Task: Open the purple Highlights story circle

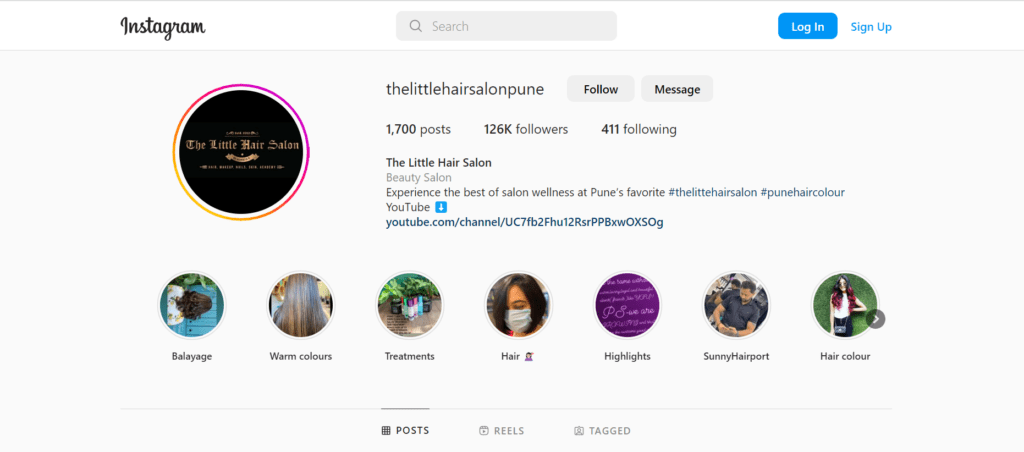Action: pyautogui.click(x=627, y=305)
